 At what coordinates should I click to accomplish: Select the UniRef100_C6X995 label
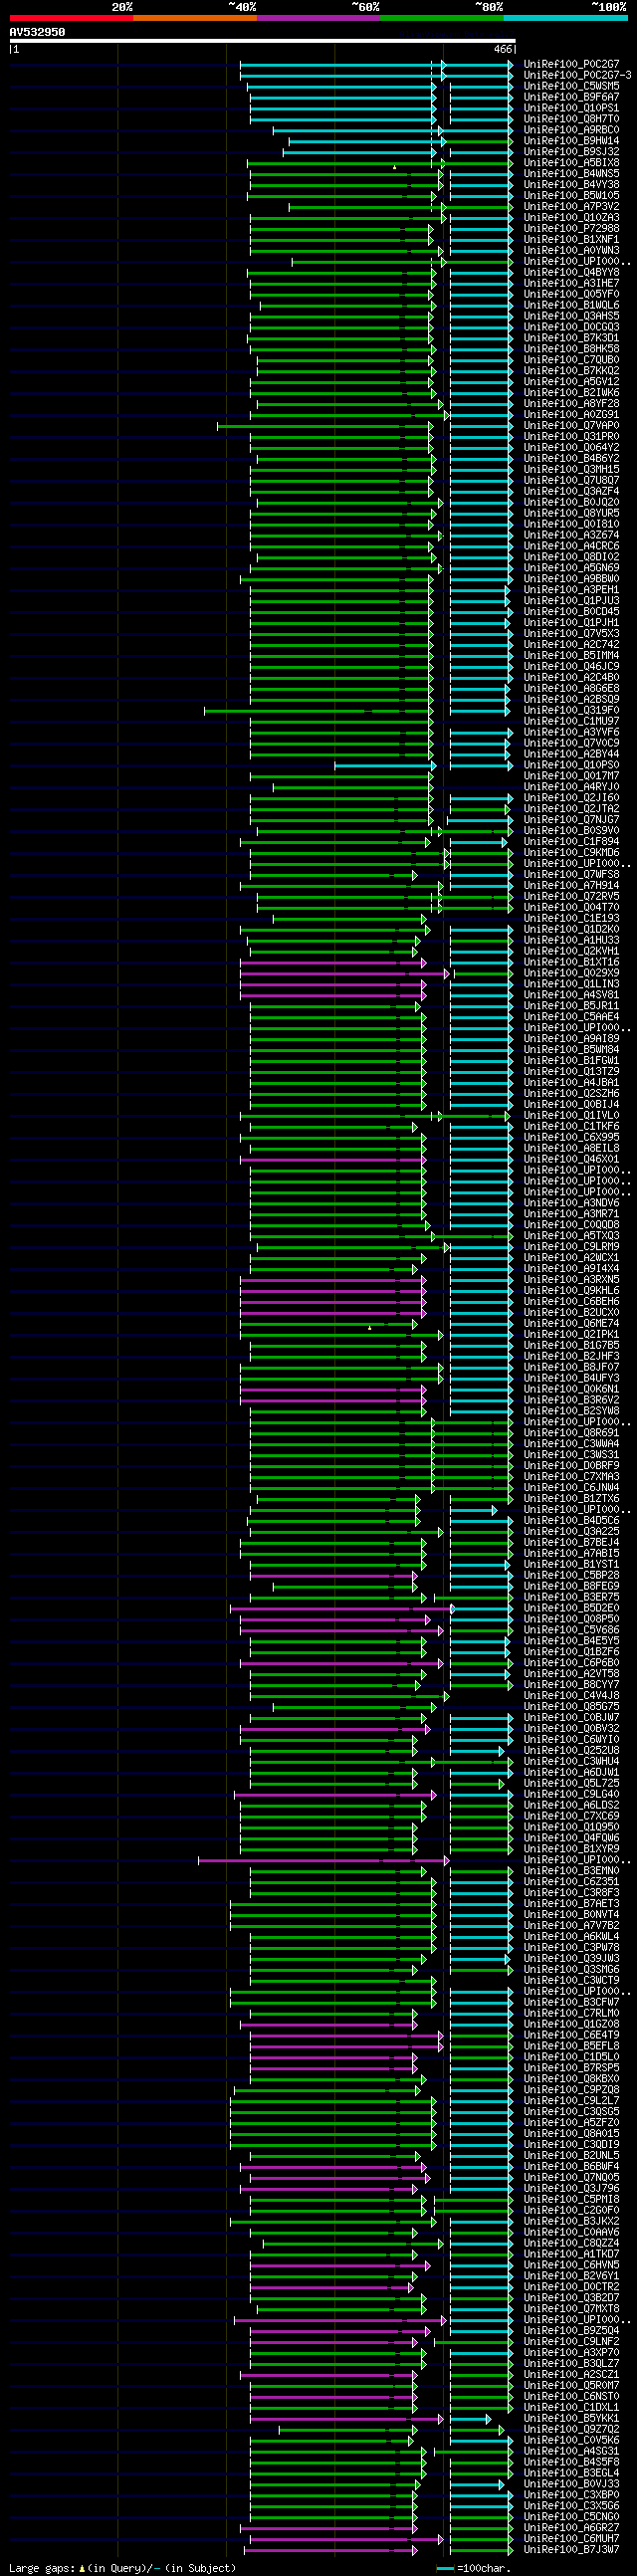point(571,1138)
